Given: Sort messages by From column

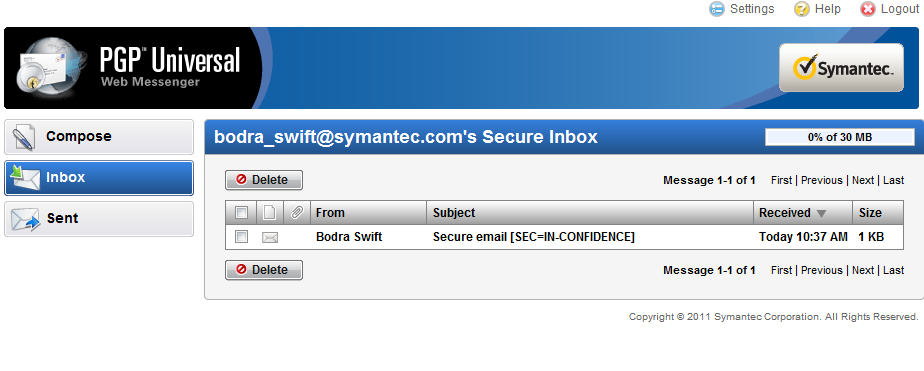Looking at the screenshot, I should pyautogui.click(x=330, y=213).
